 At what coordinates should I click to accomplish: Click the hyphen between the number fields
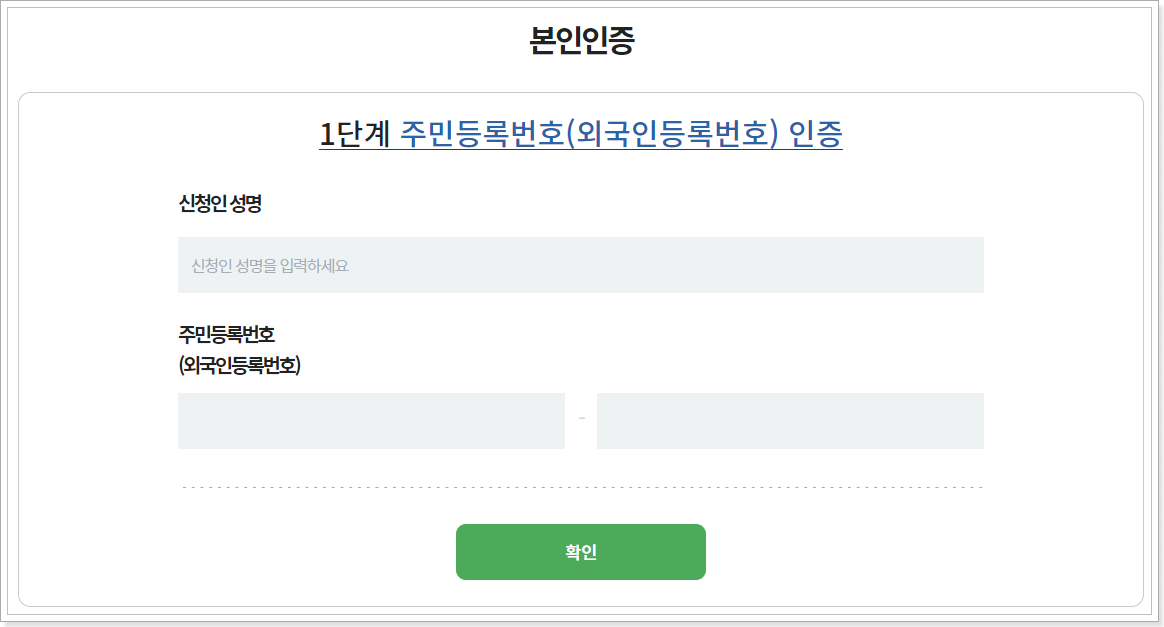point(583,420)
